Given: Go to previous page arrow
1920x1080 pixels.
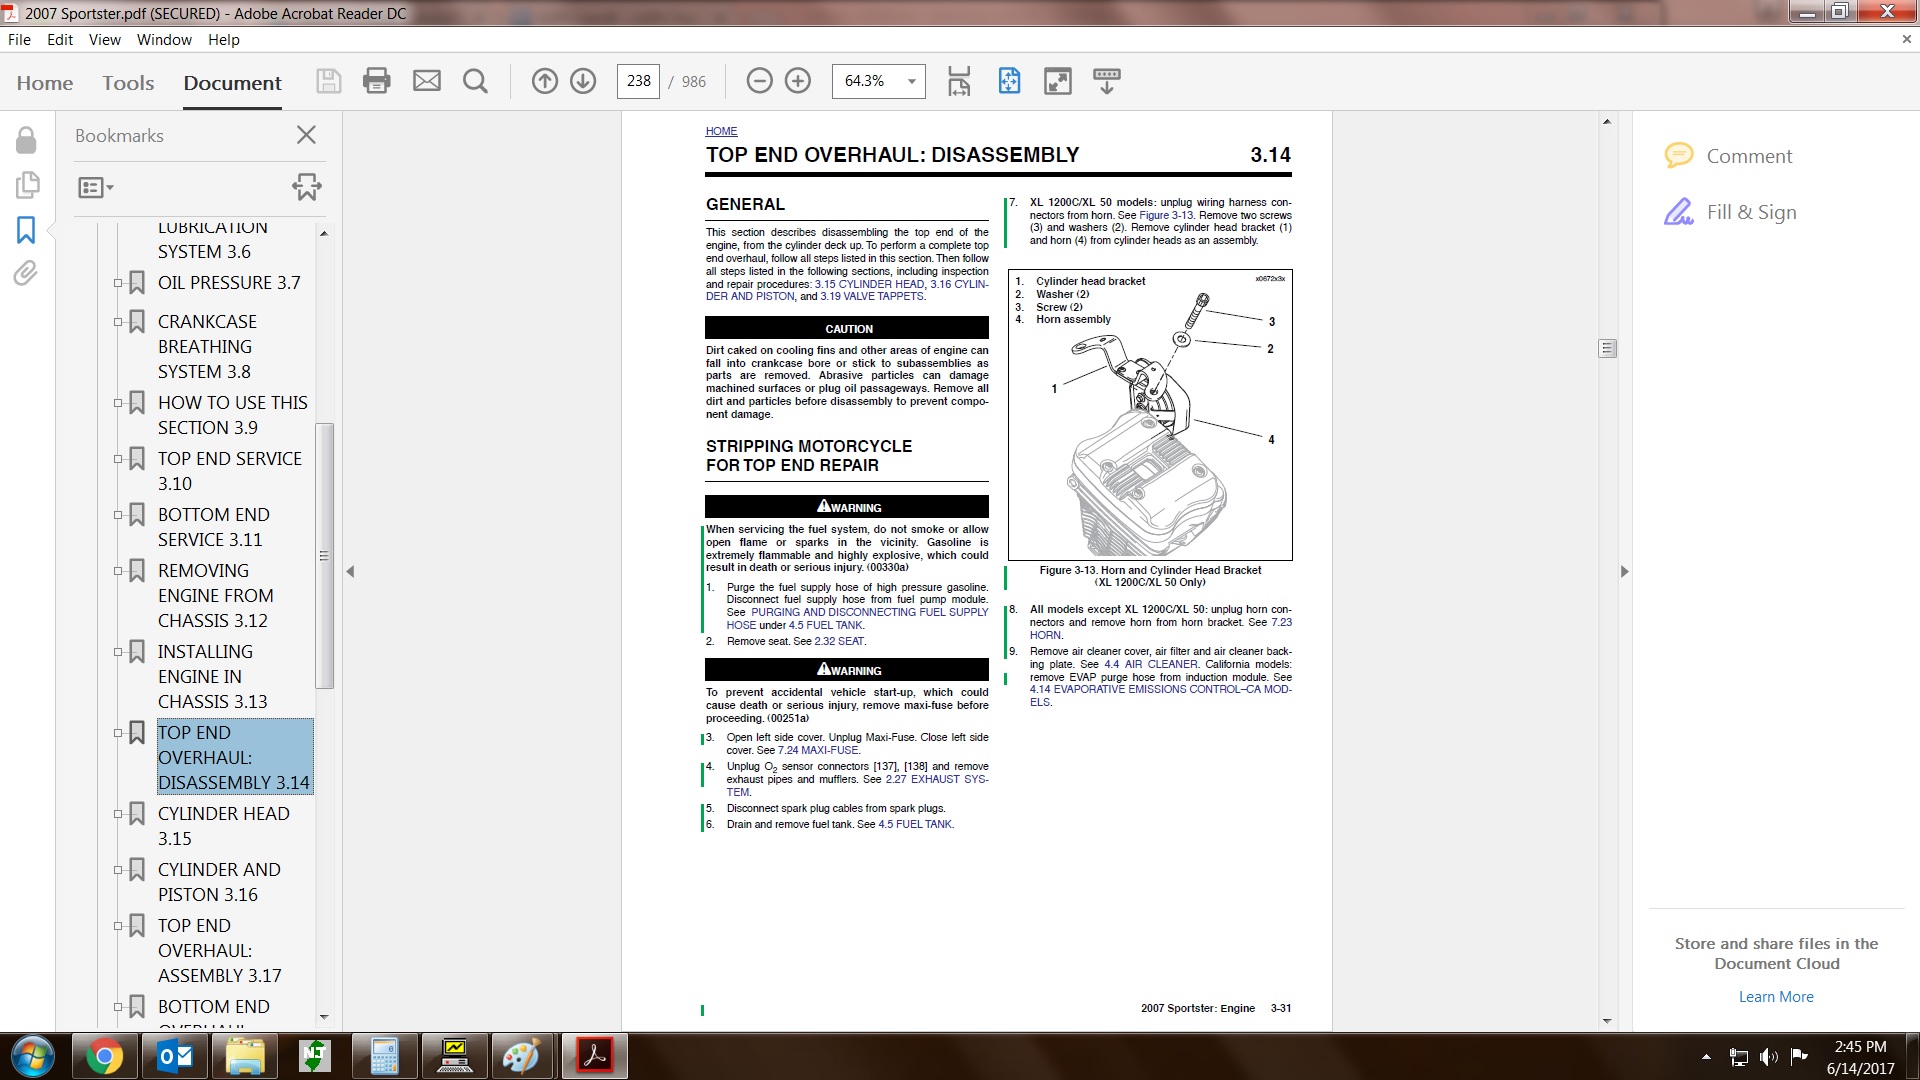Looking at the screenshot, I should click(544, 81).
